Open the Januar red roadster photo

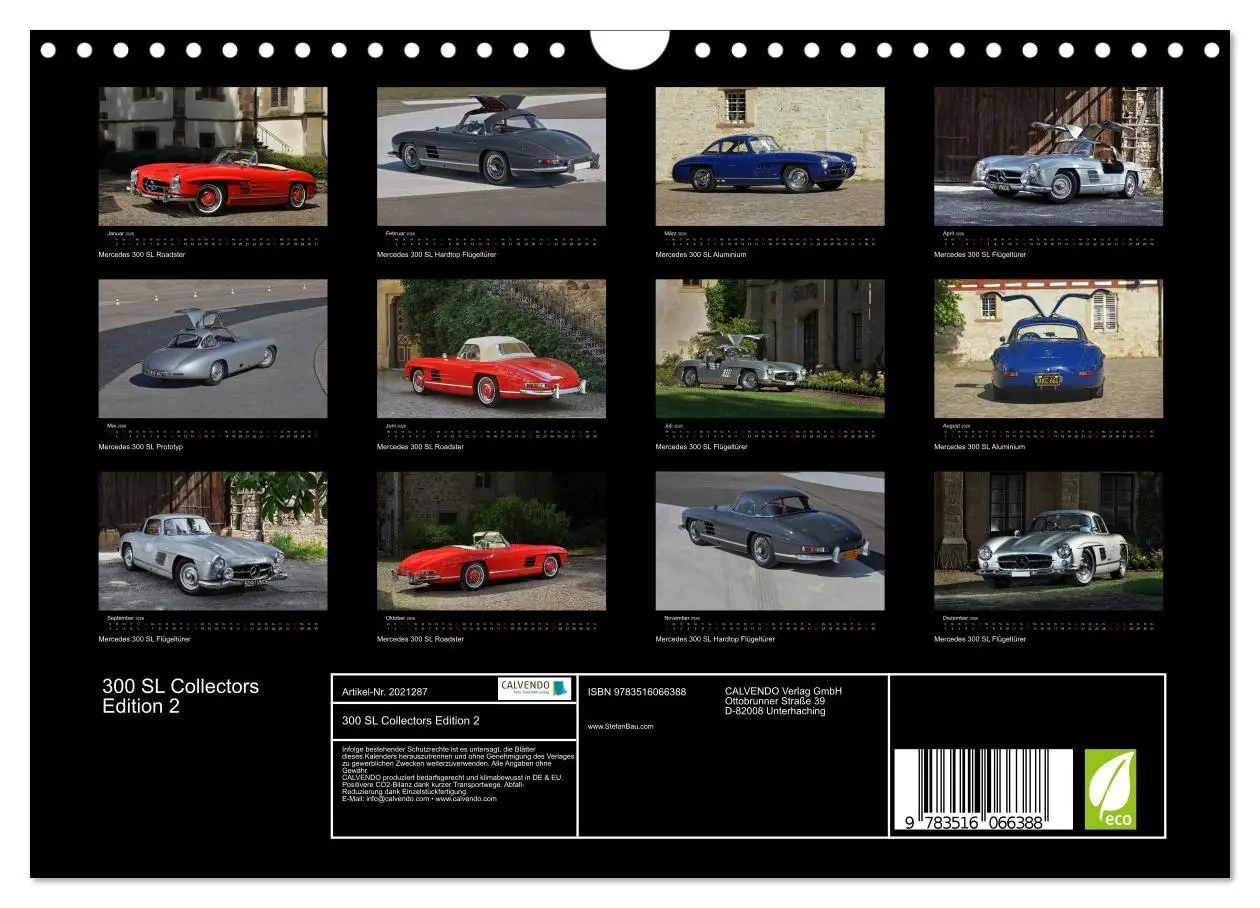[x=213, y=156]
